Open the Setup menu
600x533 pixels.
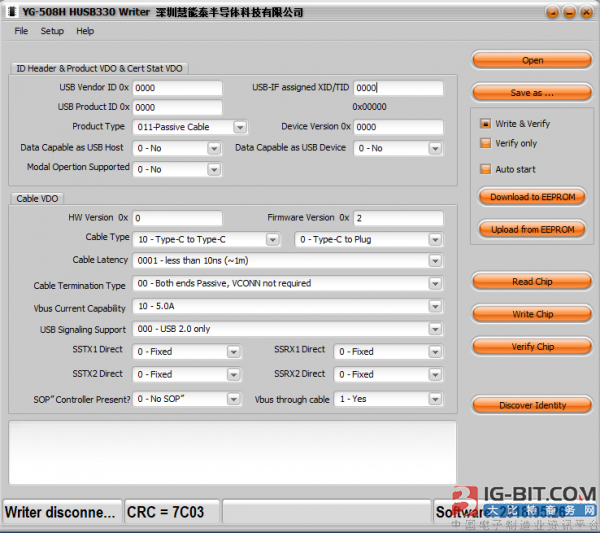[x=52, y=31]
